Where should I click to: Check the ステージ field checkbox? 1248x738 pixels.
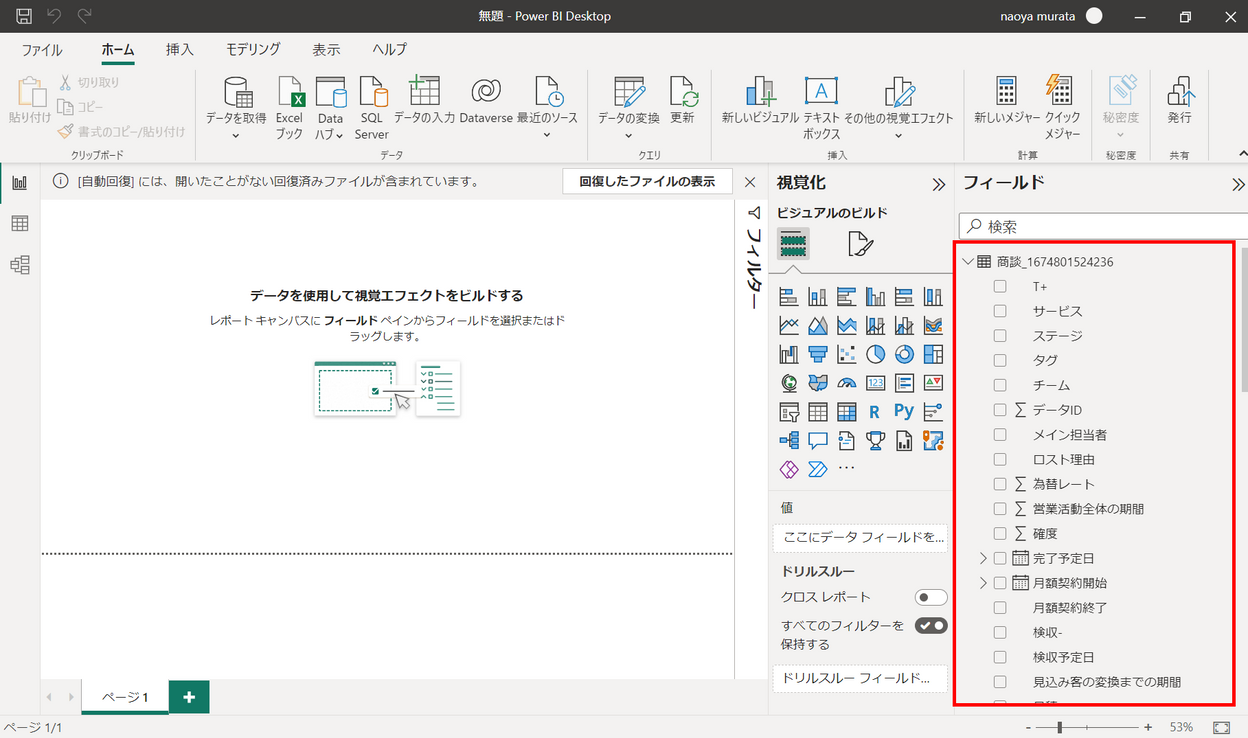1000,336
